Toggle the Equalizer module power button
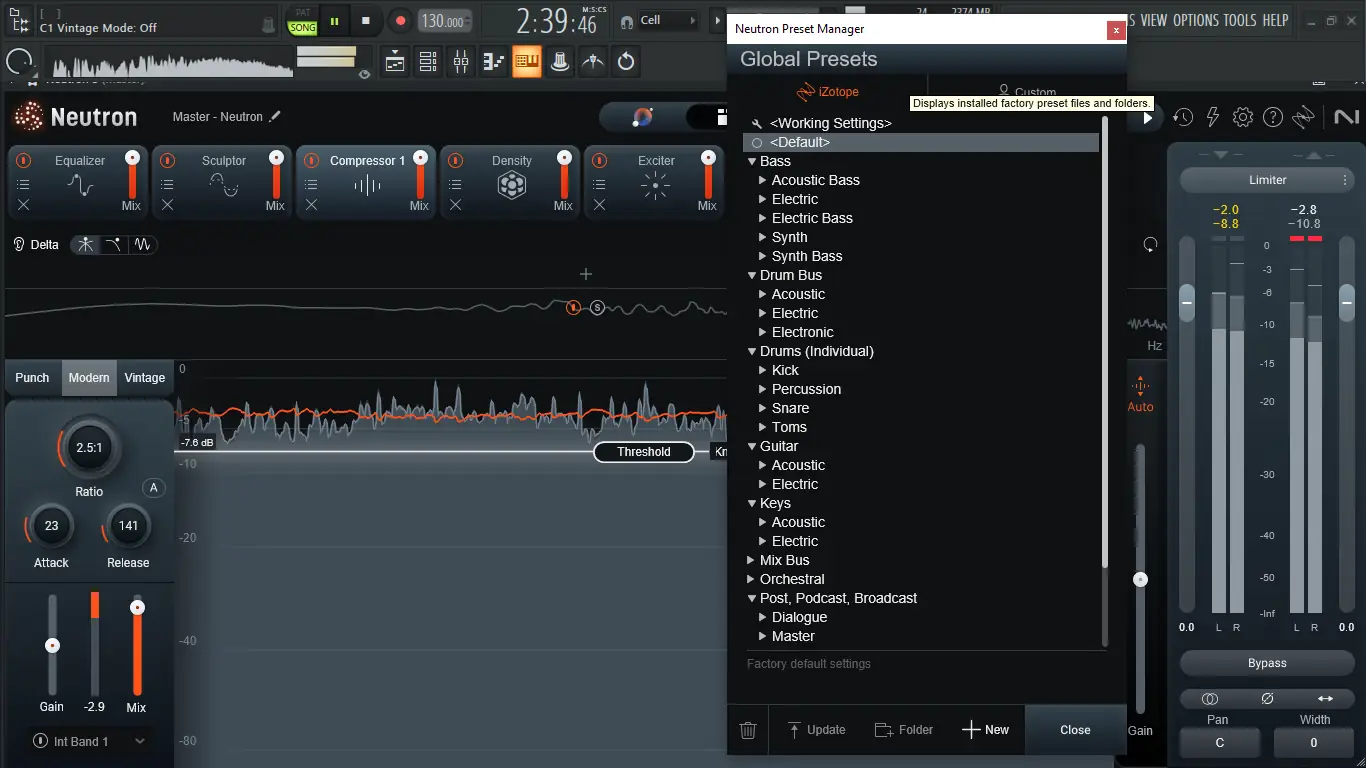 [x=24, y=160]
